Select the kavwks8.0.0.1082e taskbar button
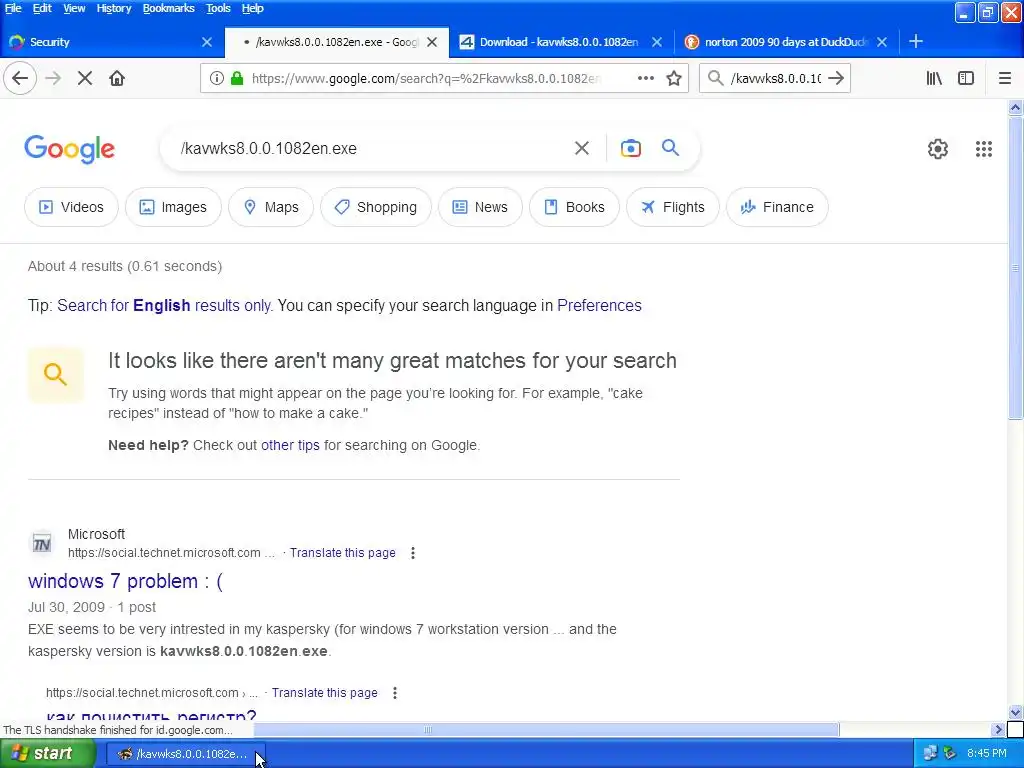The image size is (1024, 768). [x=185, y=754]
